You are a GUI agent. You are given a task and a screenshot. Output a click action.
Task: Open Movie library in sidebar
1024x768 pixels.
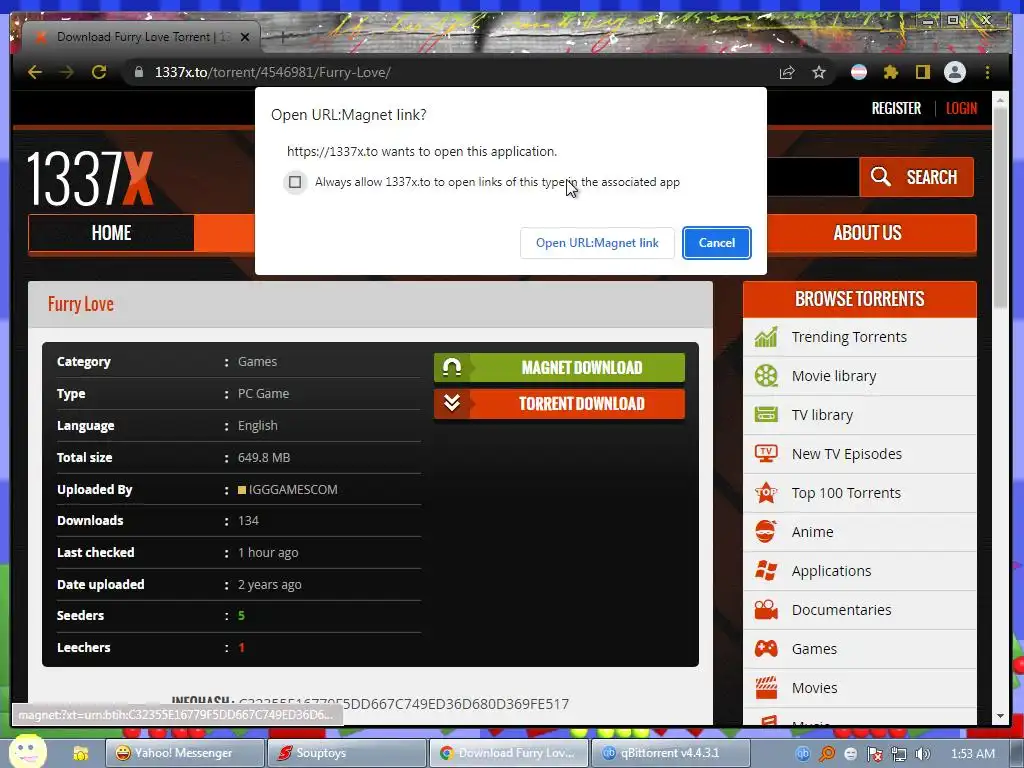833,376
